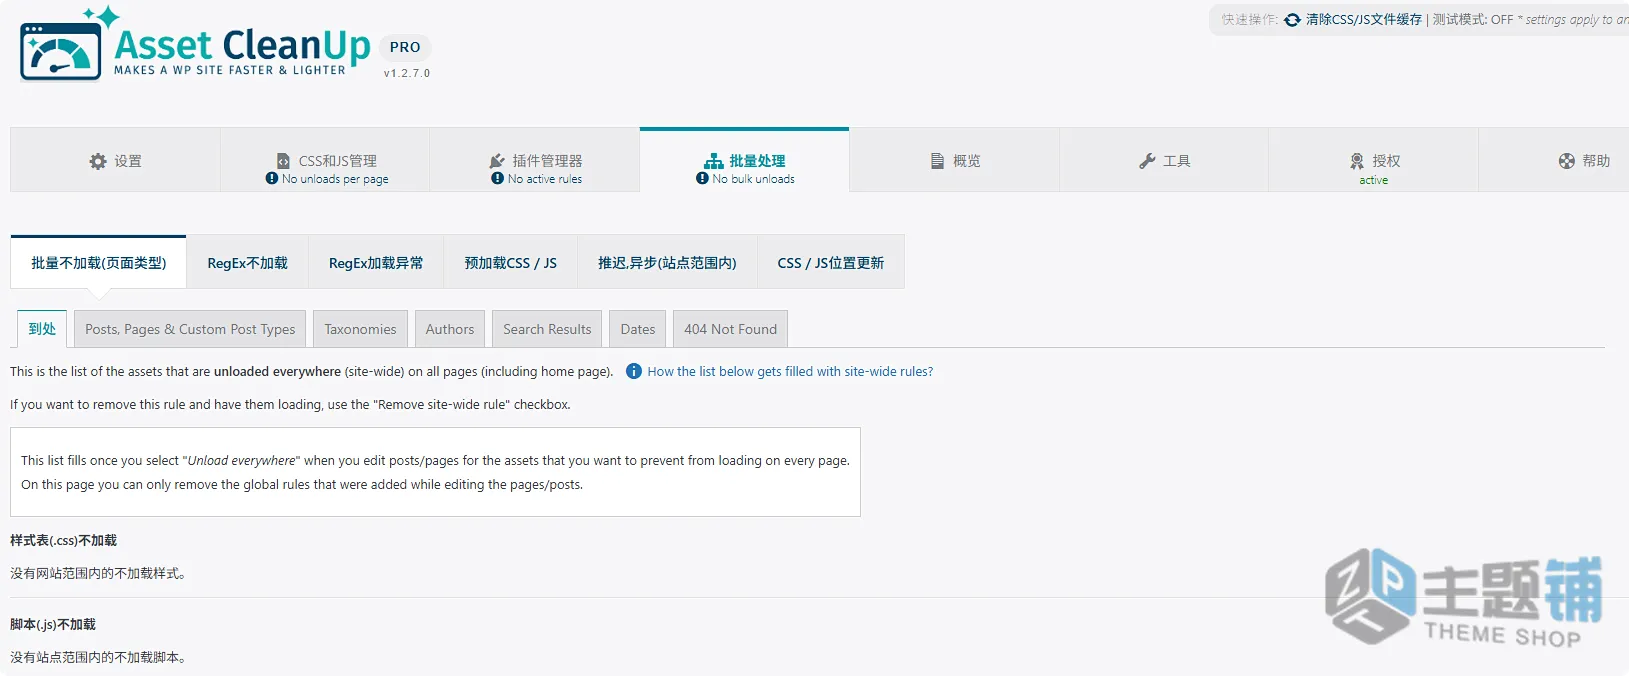The image size is (1629, 676).
Task: Click the wrench icon beside 工具
Action: click(x=1147, y=161)
